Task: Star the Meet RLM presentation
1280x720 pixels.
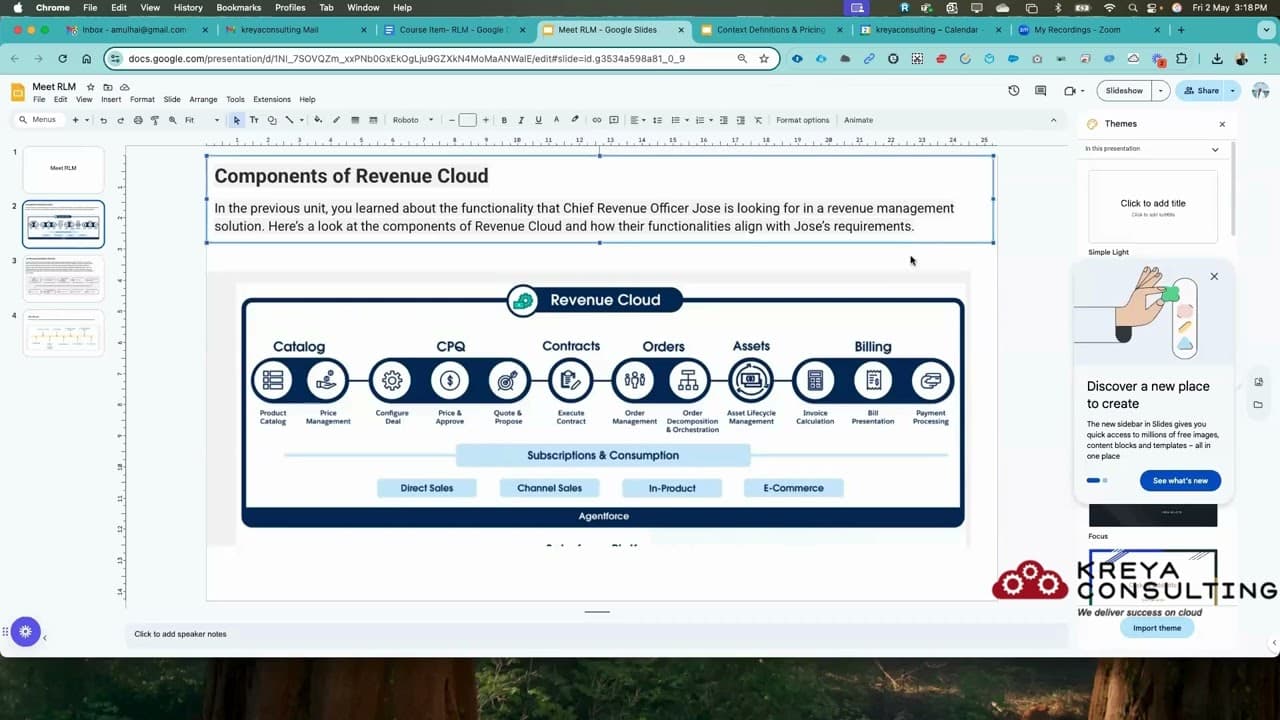Action: pos(90,87)
